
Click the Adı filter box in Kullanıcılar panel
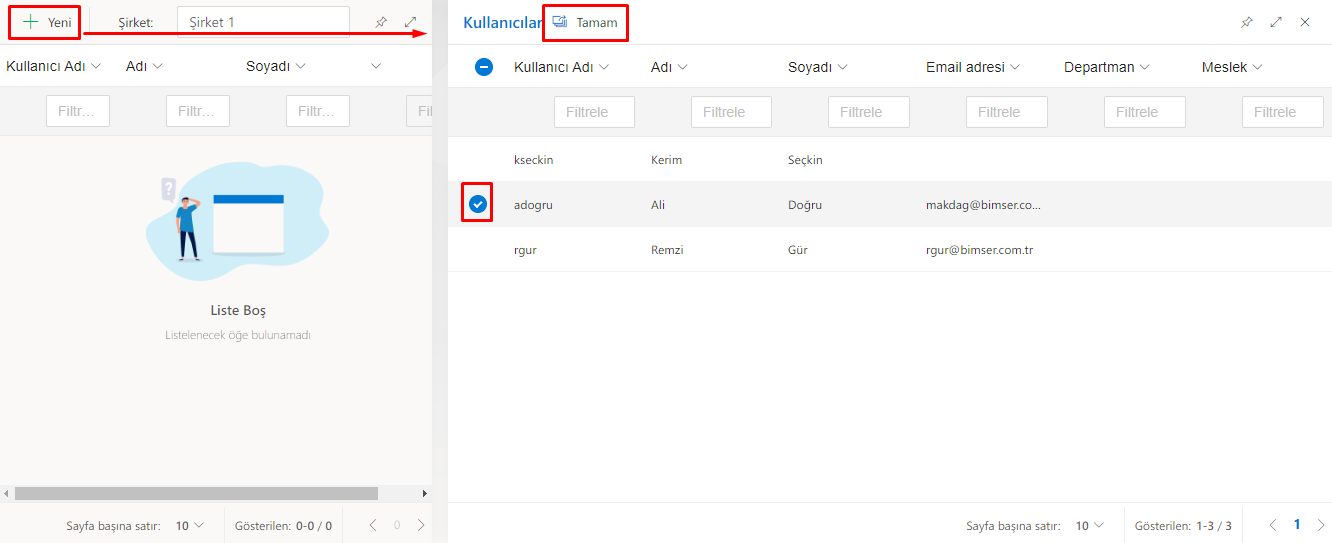coord(731,112)
